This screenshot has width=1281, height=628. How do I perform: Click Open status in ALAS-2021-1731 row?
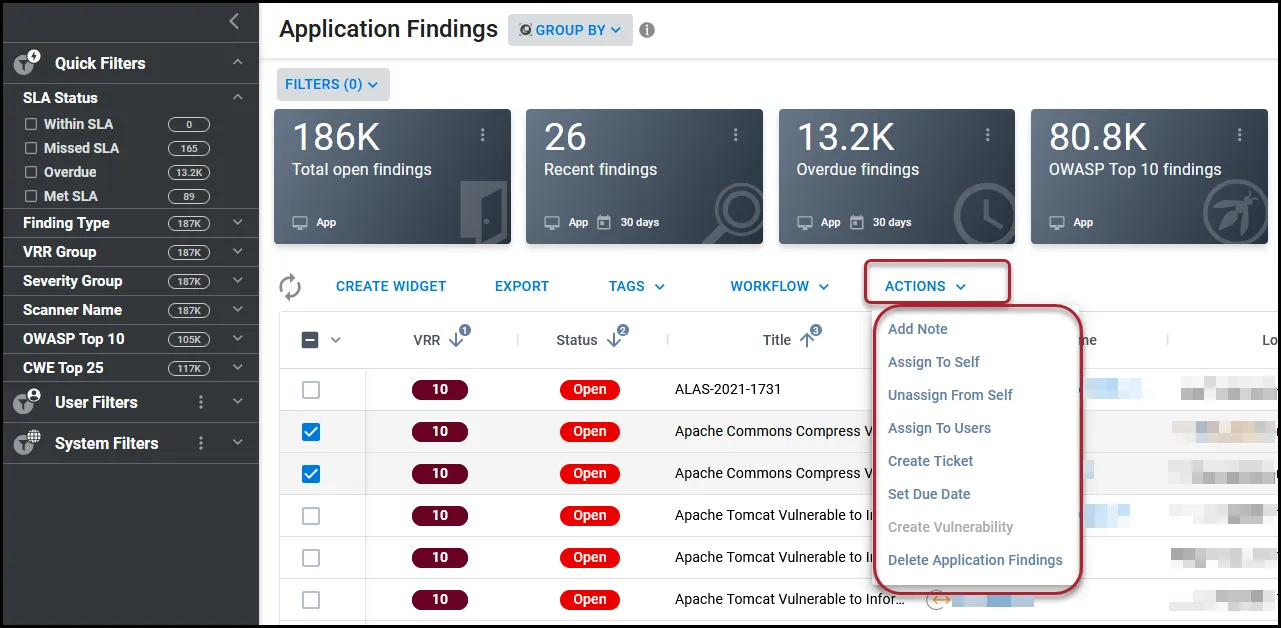590,390
